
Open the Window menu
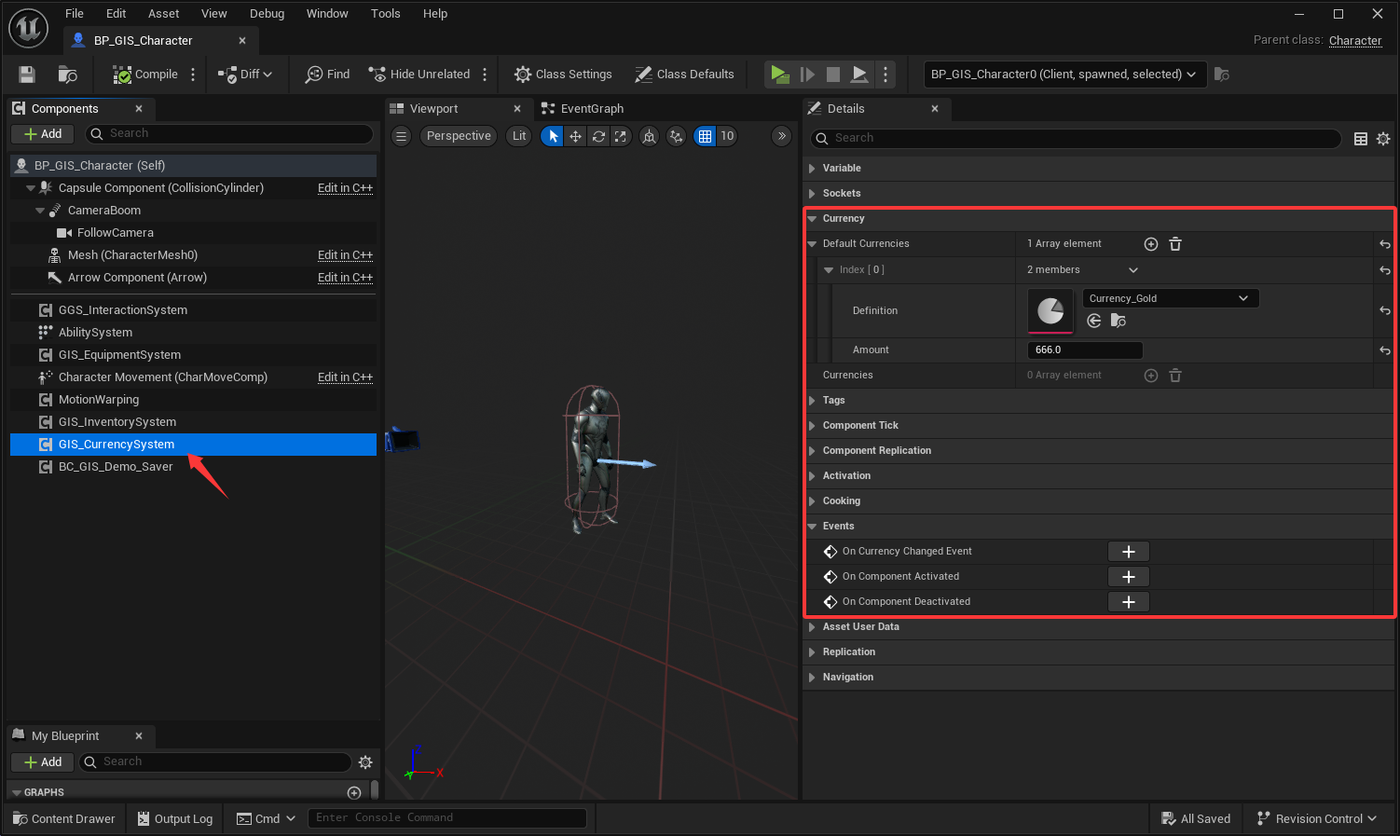click(x=327, y=14)
